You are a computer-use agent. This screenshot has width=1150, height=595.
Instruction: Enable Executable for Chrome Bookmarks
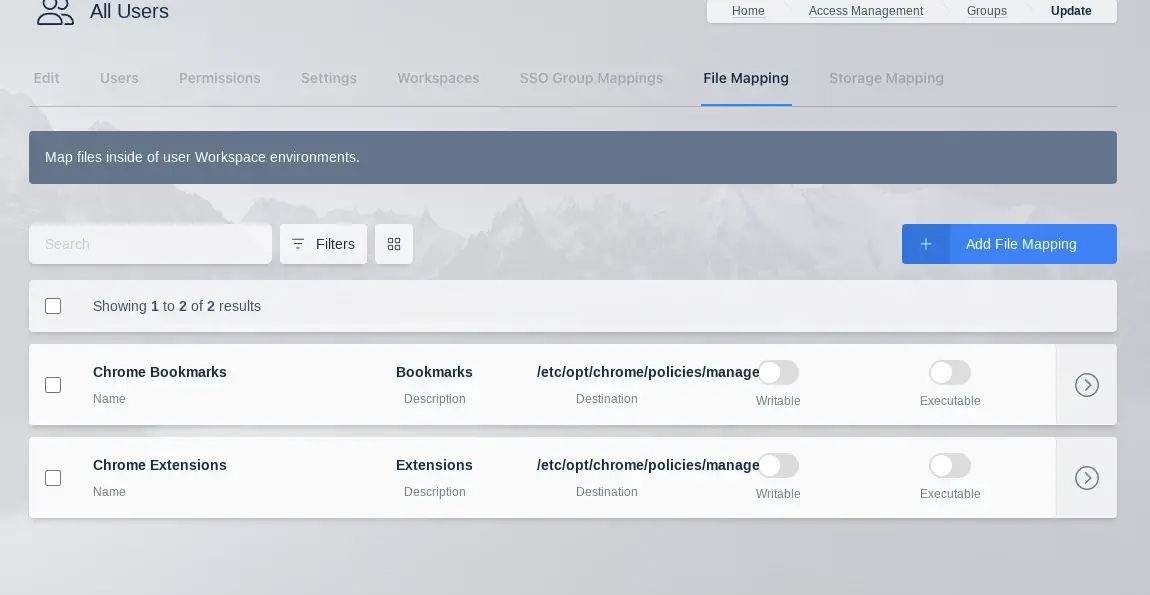[949, 372]
